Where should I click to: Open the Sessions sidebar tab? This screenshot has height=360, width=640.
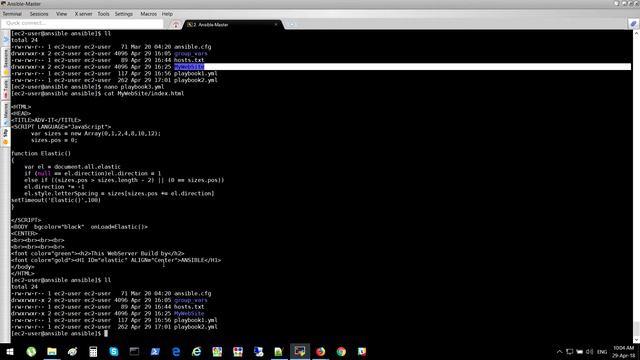pyautogui.click(x=6, y=61)
